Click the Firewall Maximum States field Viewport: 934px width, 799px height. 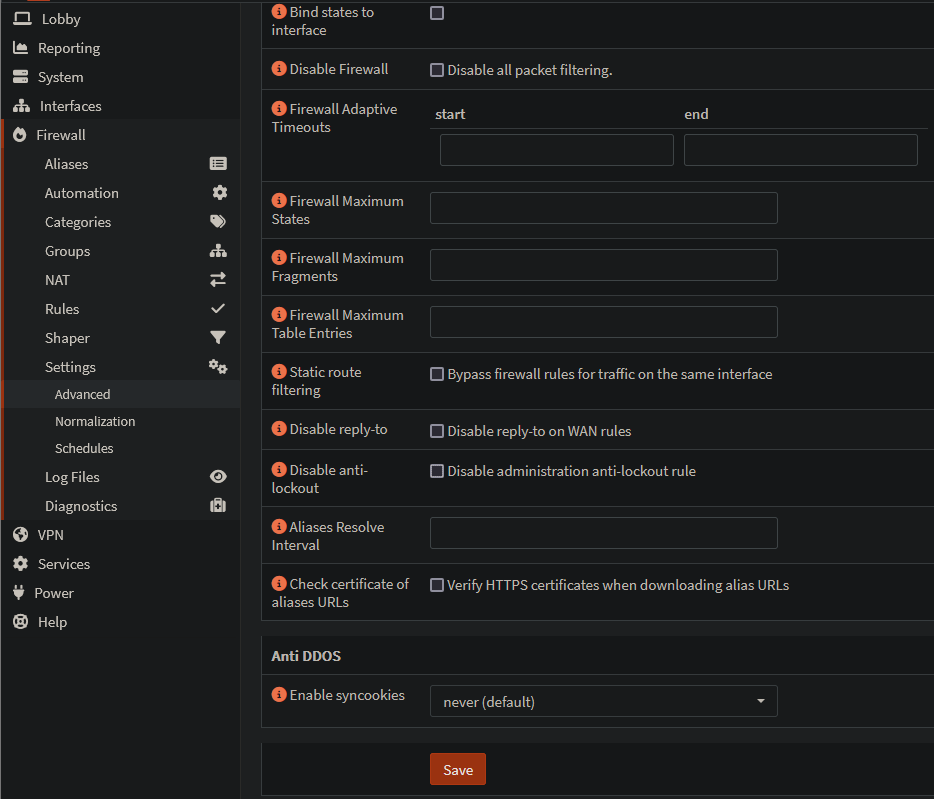[603, 208]
